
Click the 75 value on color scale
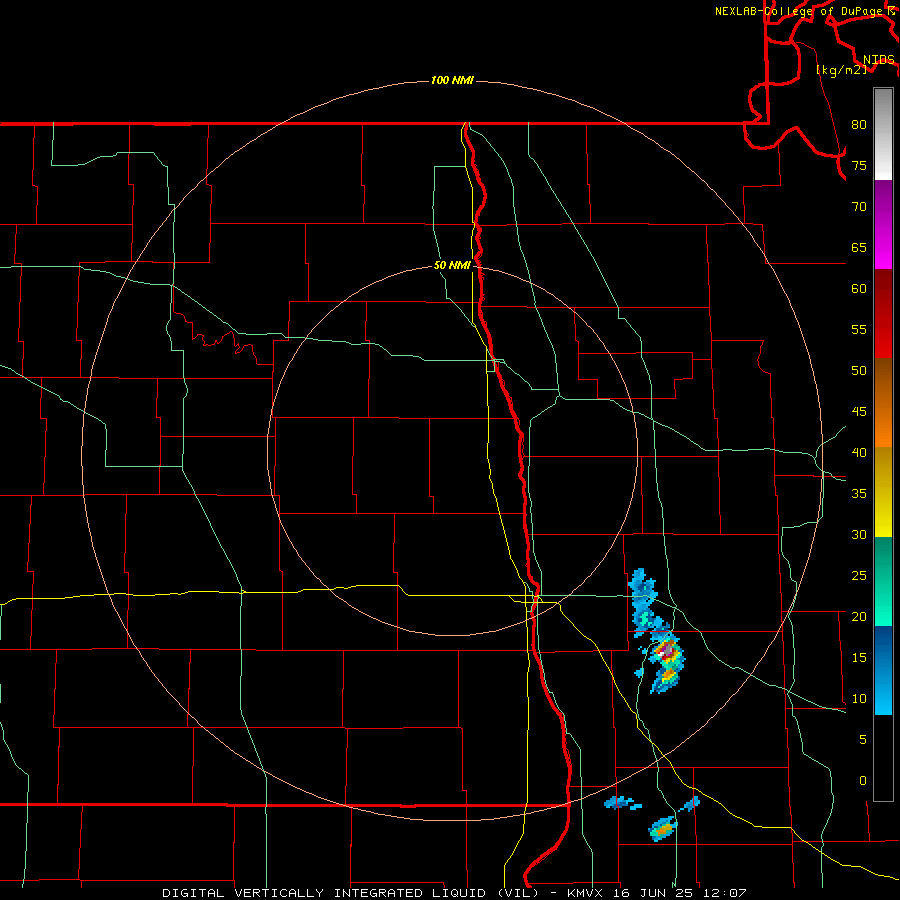859,166
